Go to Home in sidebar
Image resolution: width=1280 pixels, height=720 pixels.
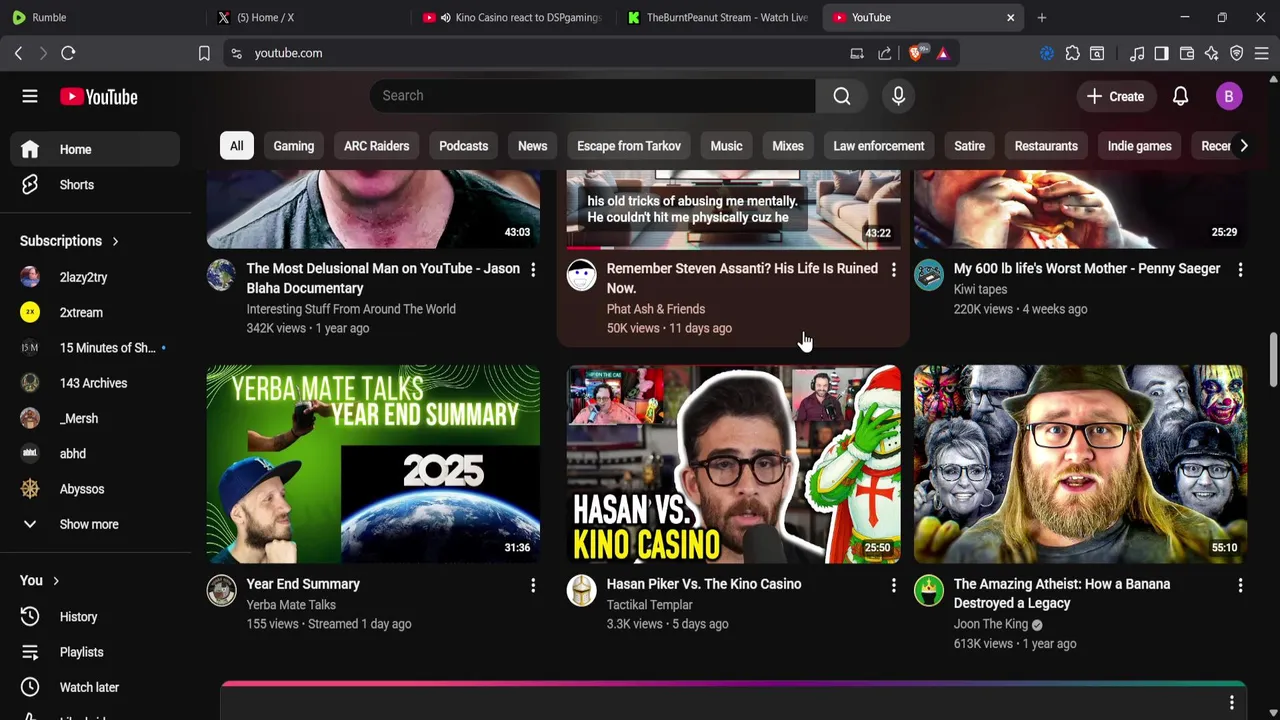[95, 149]
